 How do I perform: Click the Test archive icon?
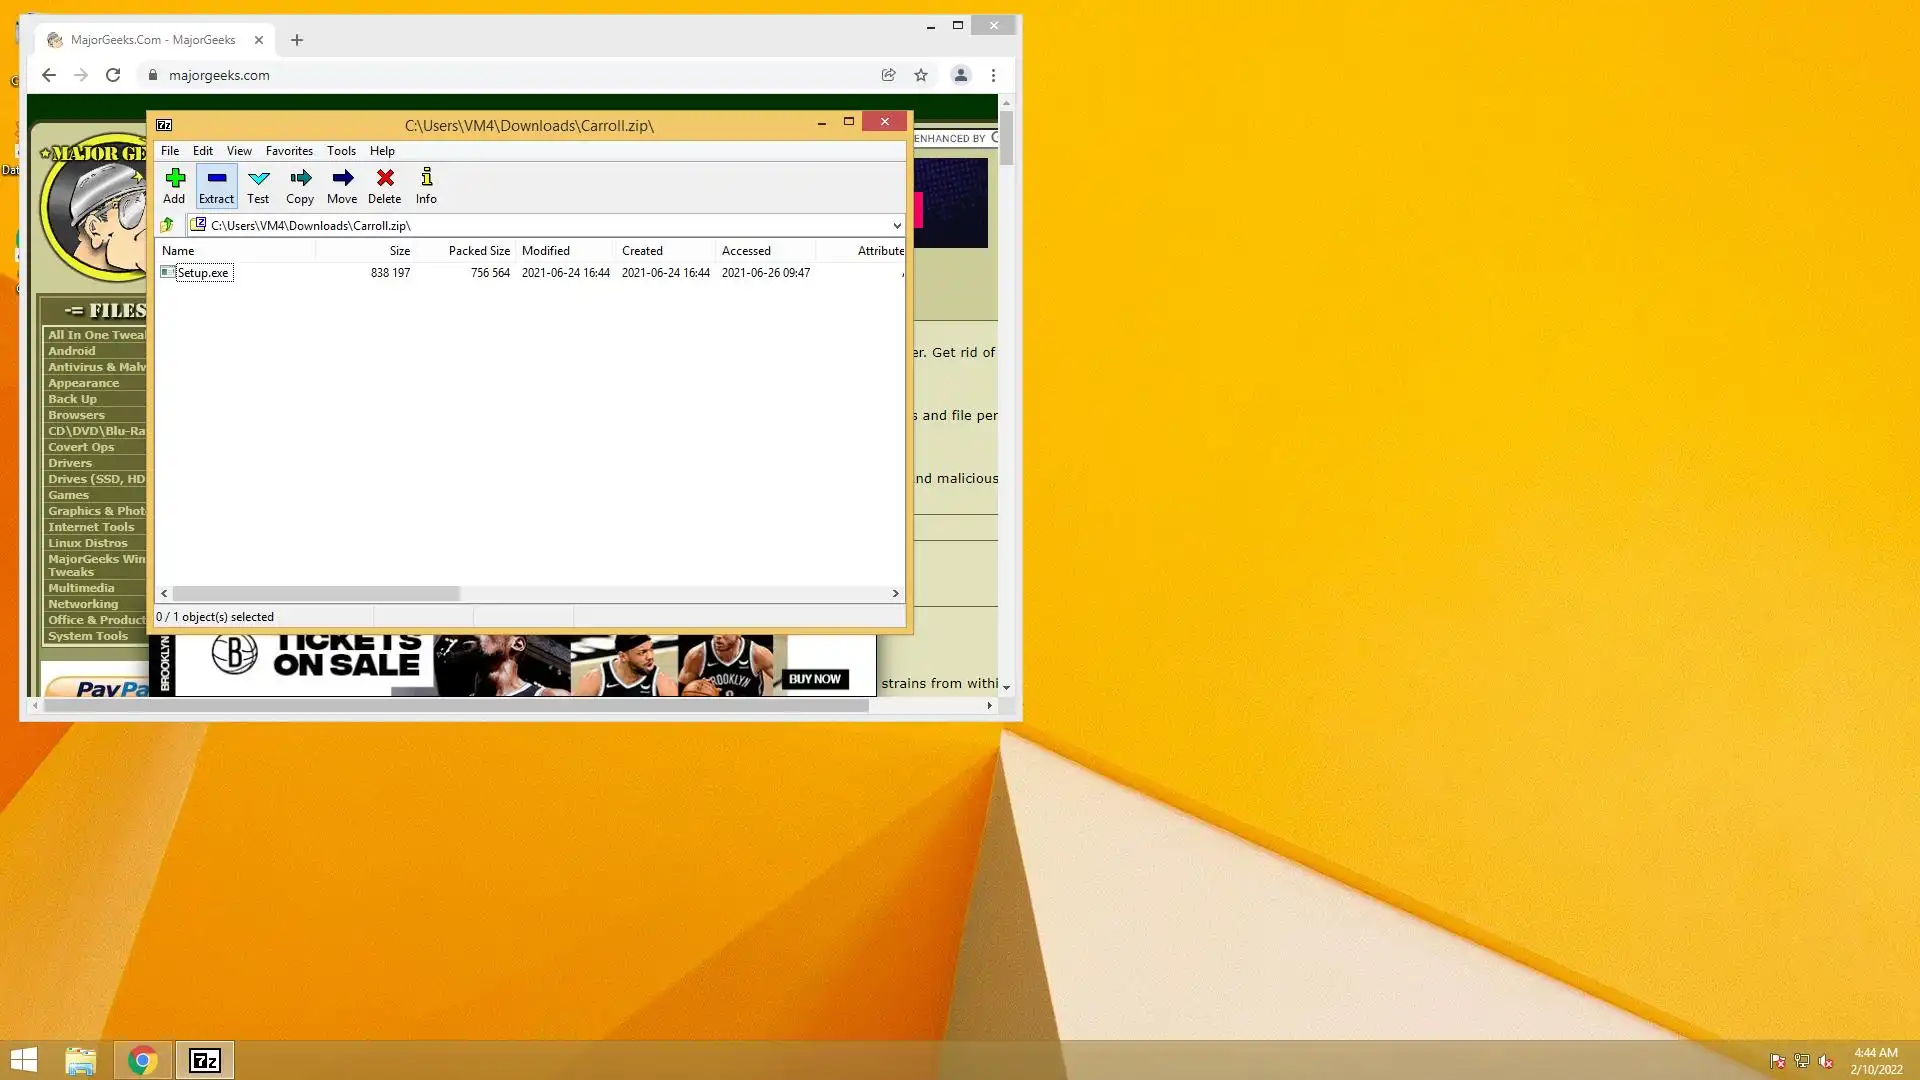point(258,185)
